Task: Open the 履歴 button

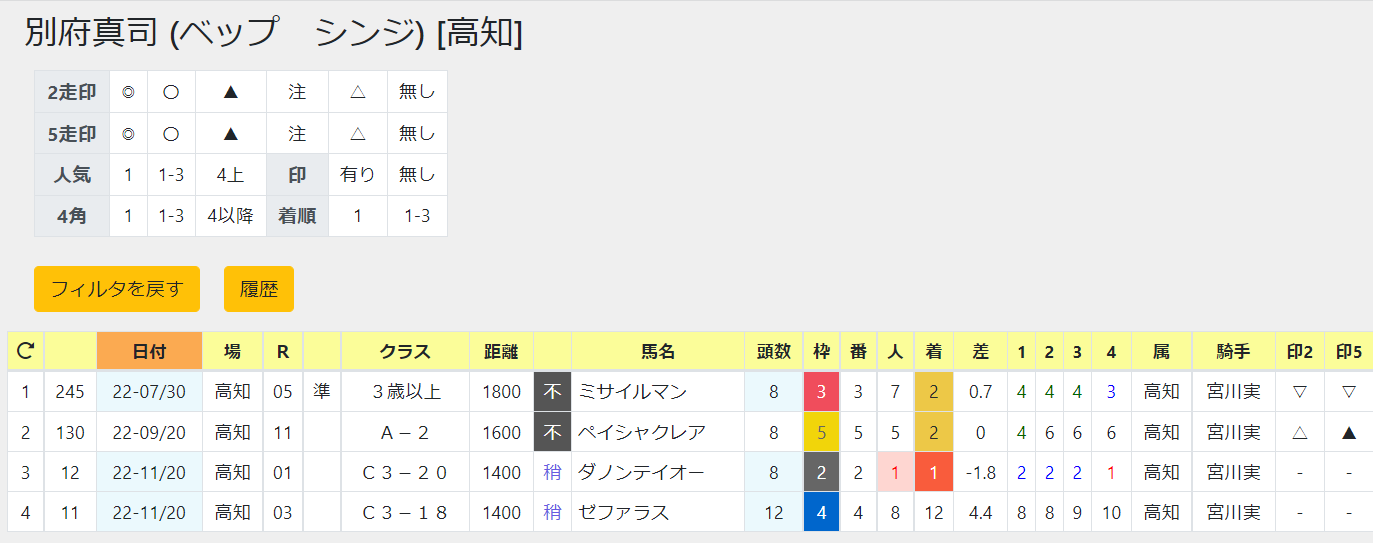Action: click(x=259, y=289)
